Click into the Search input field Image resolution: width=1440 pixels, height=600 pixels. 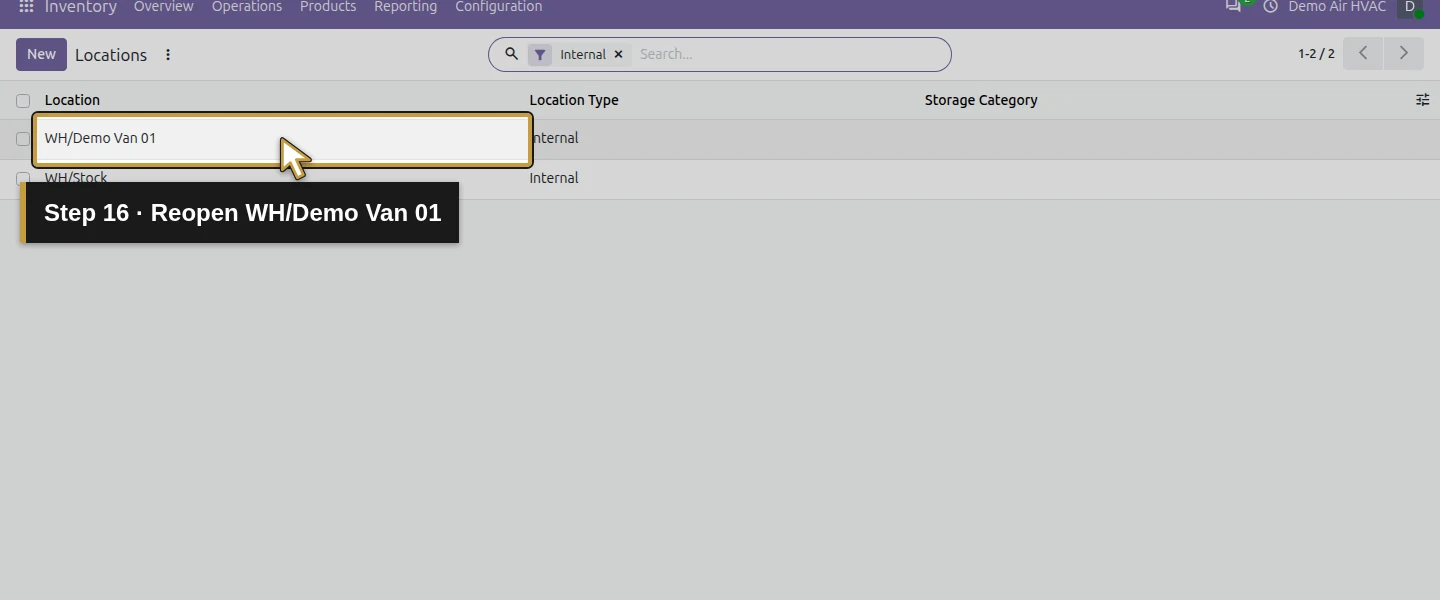click(x=788, y=55)
